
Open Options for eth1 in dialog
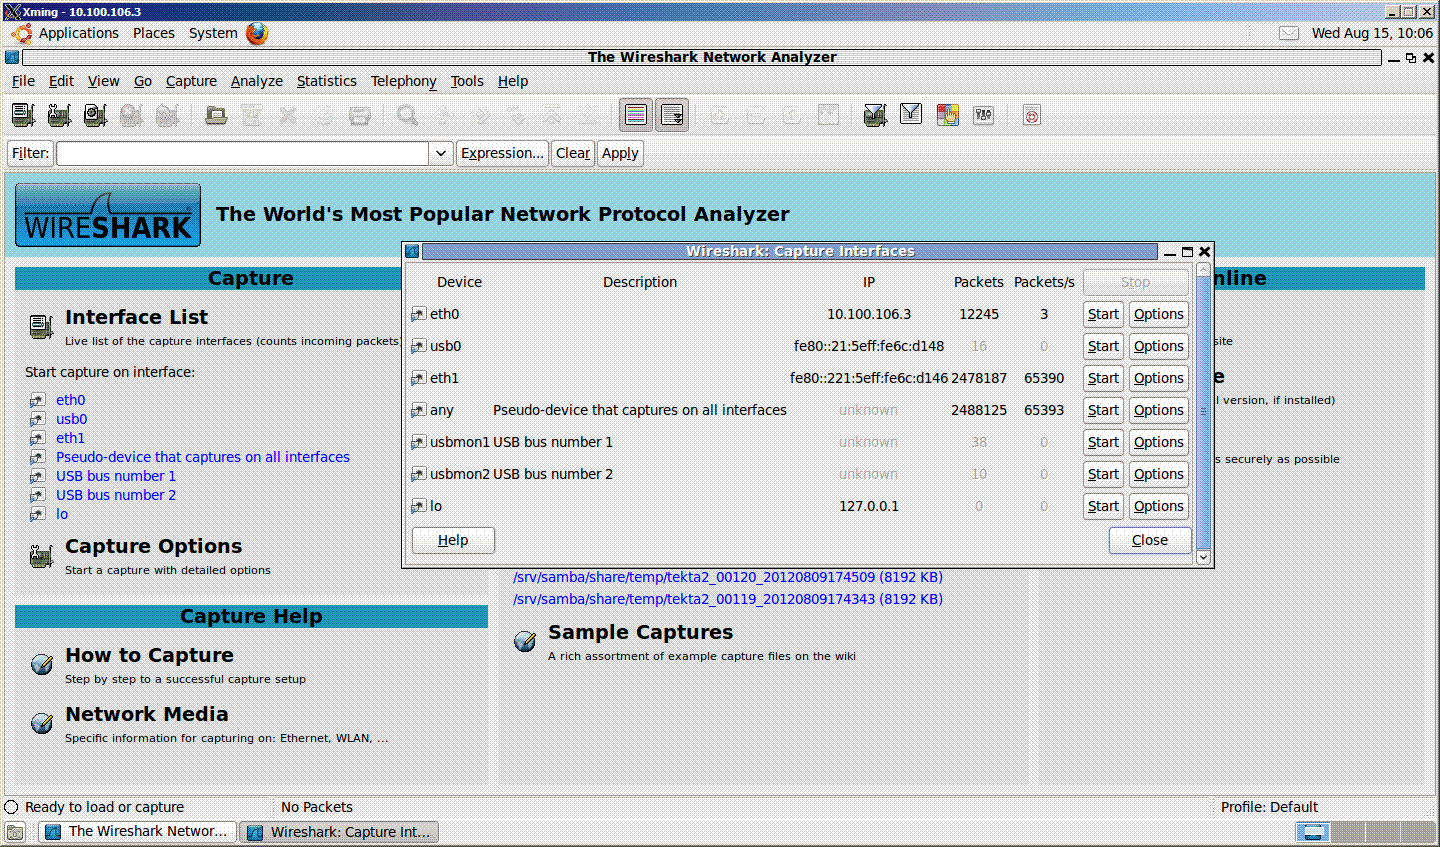coord(1159,378)
